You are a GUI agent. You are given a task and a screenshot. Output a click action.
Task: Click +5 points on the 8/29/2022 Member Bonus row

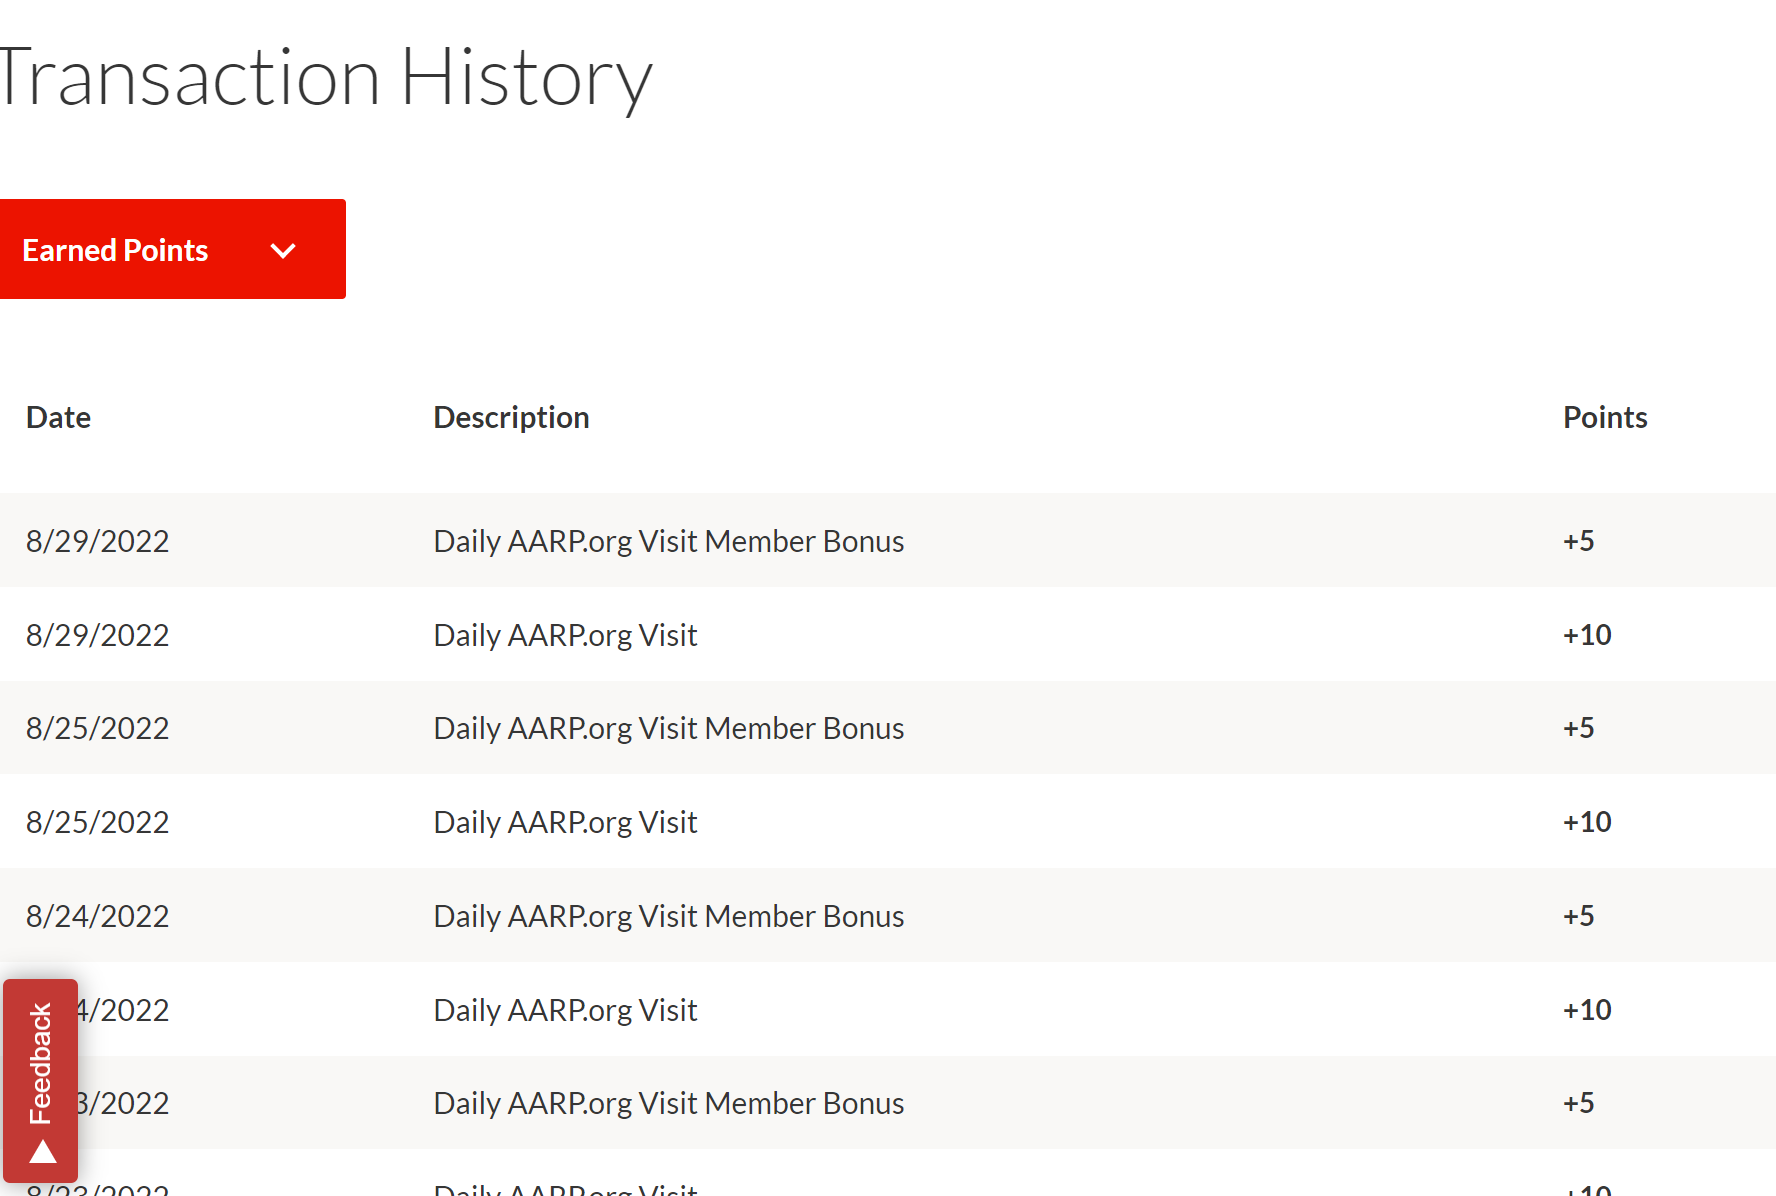coord(1578,541)
